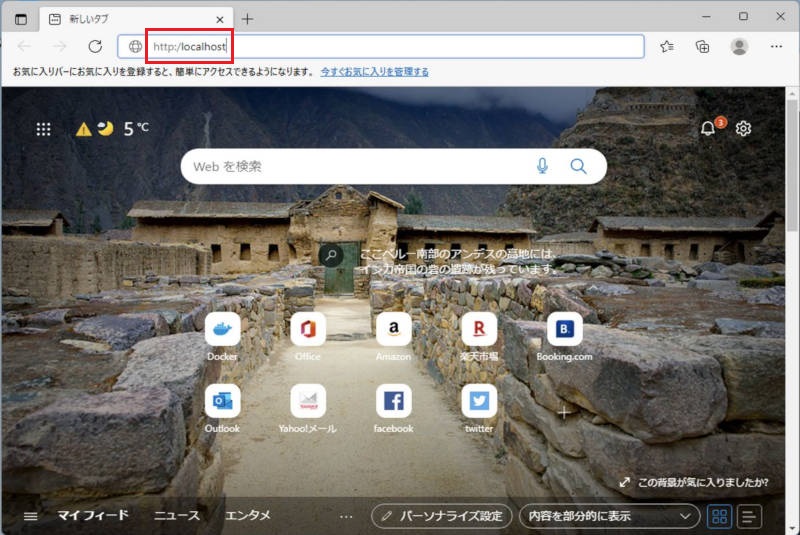
Task: Open page settings gear icon
Action: pyautogui.click(x=743, y=128)
